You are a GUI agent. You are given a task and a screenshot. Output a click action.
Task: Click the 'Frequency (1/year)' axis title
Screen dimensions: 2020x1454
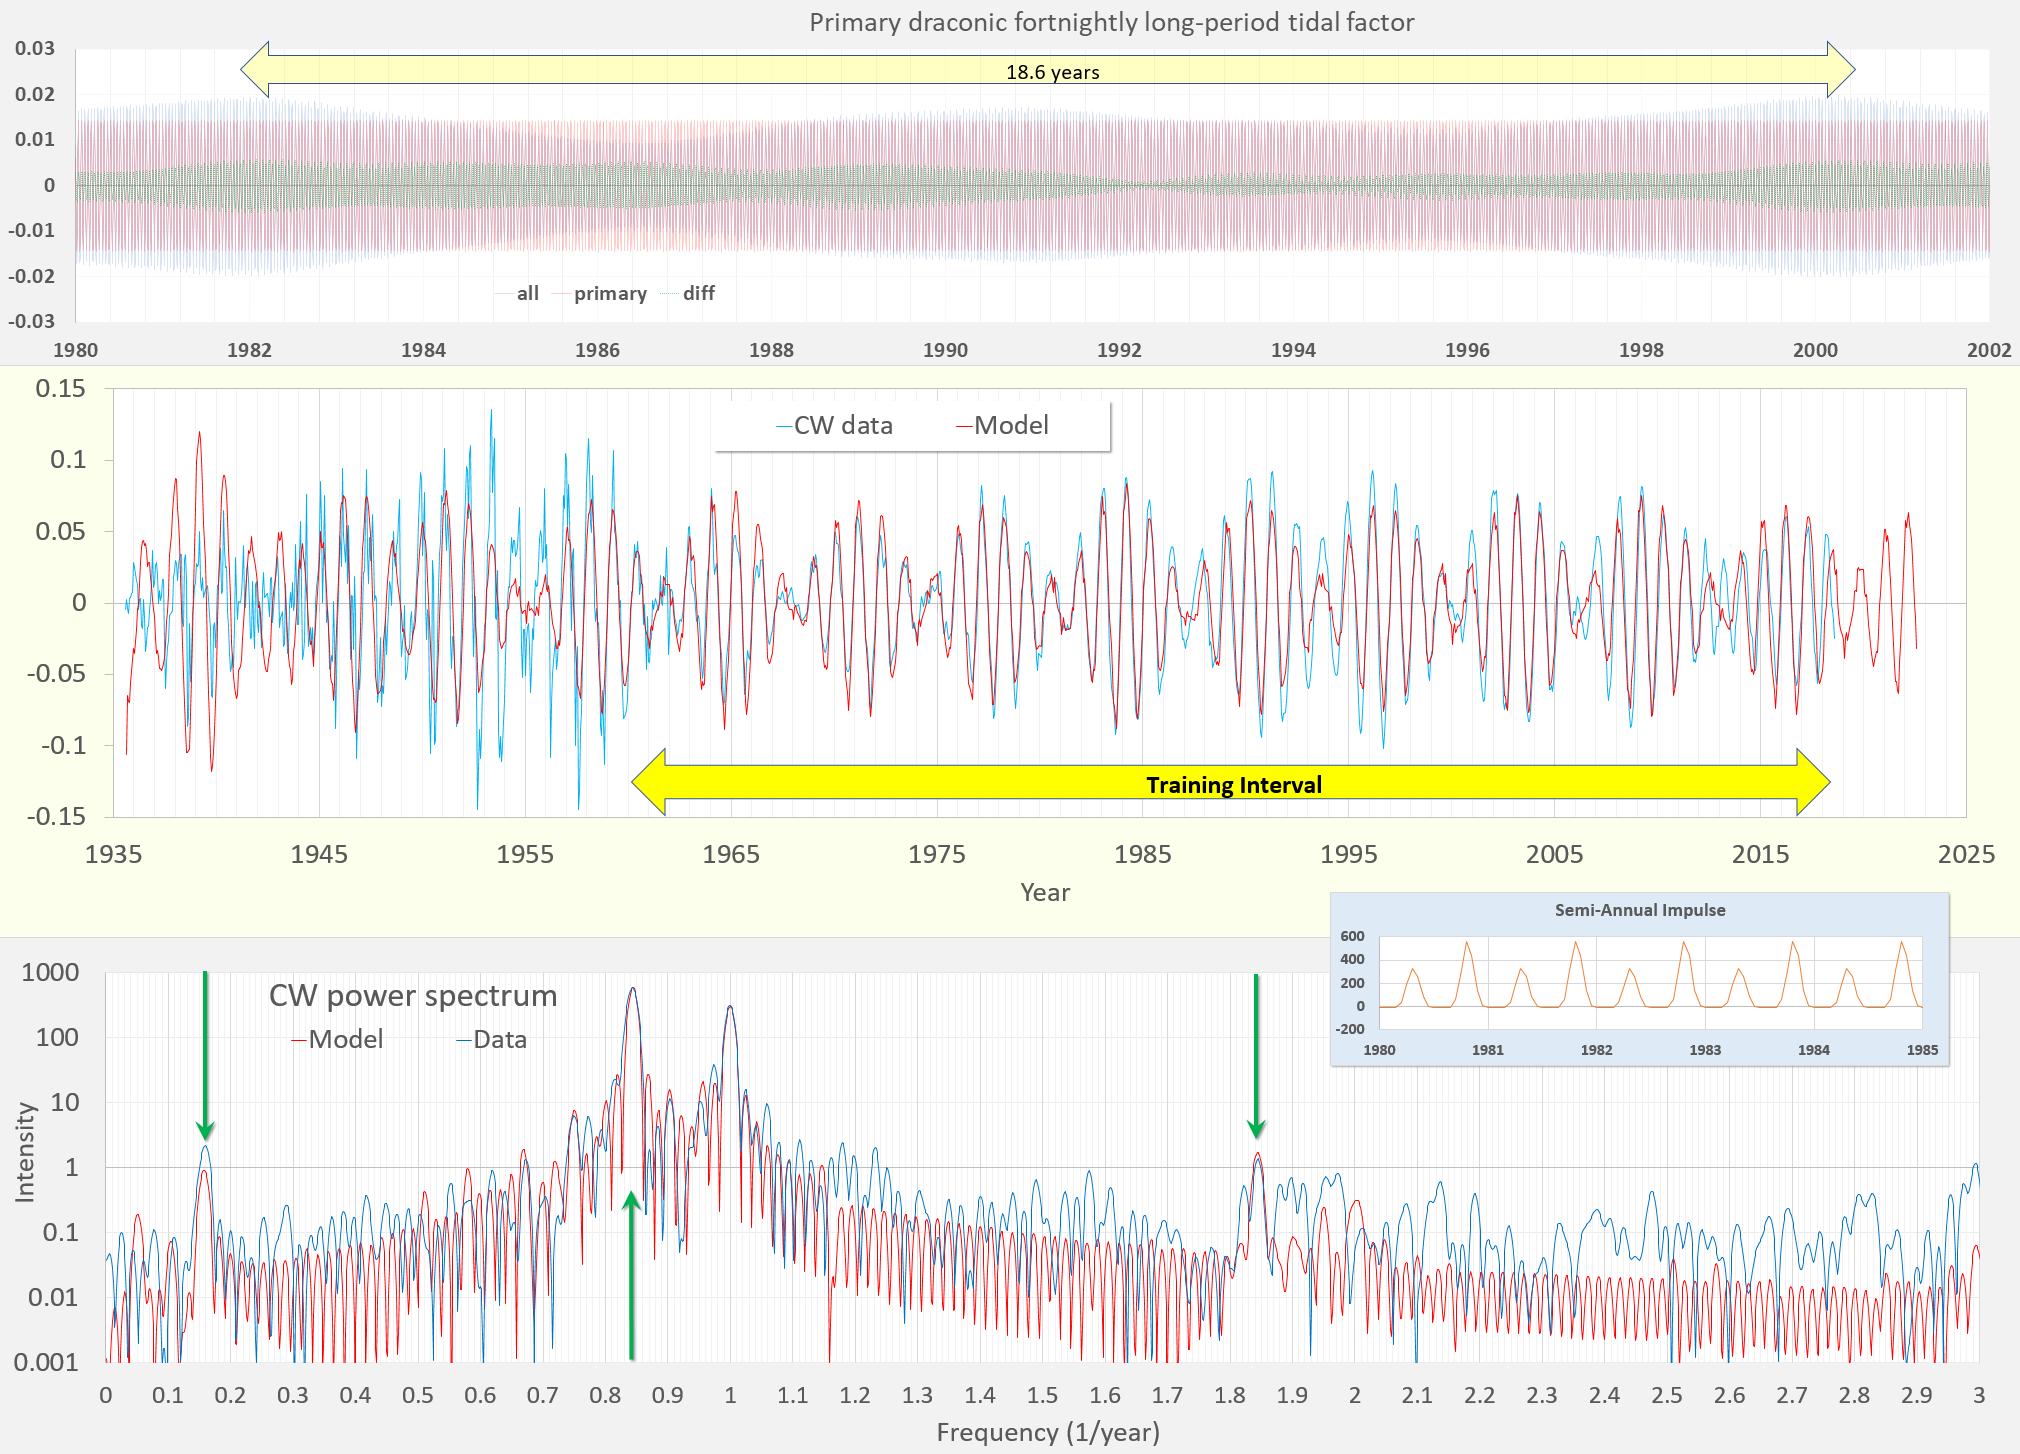[x=1048, y=1432]
